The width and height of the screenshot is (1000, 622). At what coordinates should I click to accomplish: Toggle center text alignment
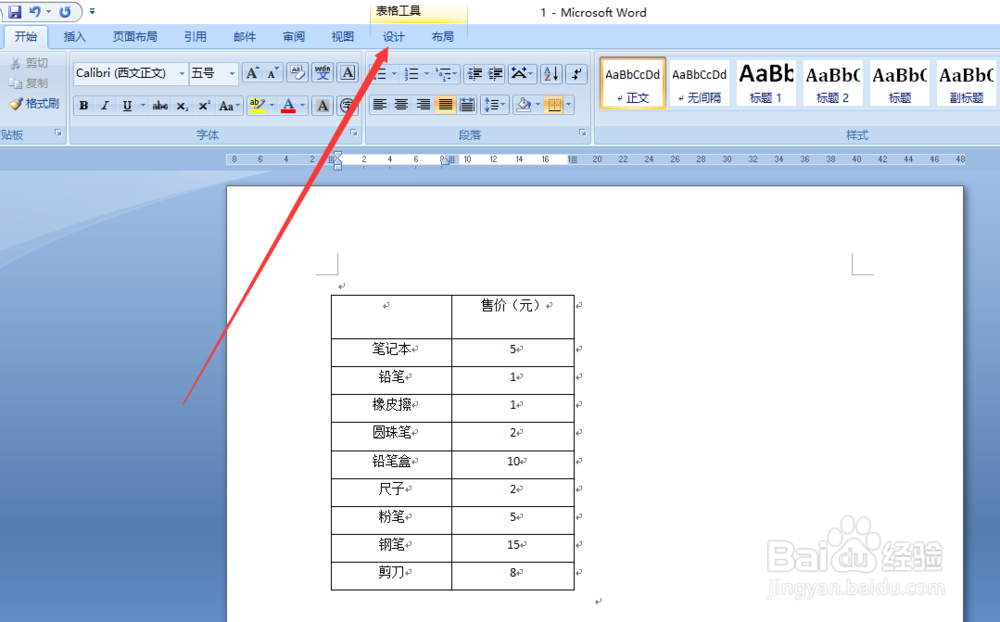click(401, 104)
